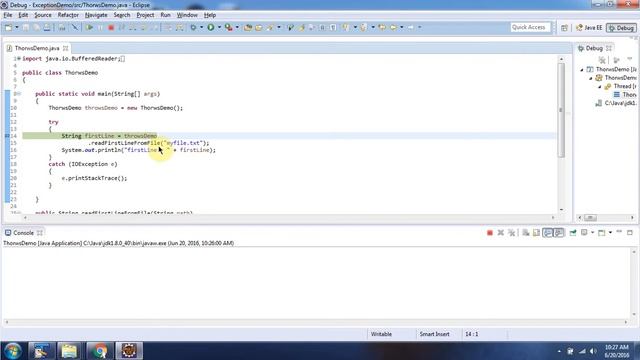
Task: Click the Skip All Breakpoints toolbar icon
Action: [75, 27]
